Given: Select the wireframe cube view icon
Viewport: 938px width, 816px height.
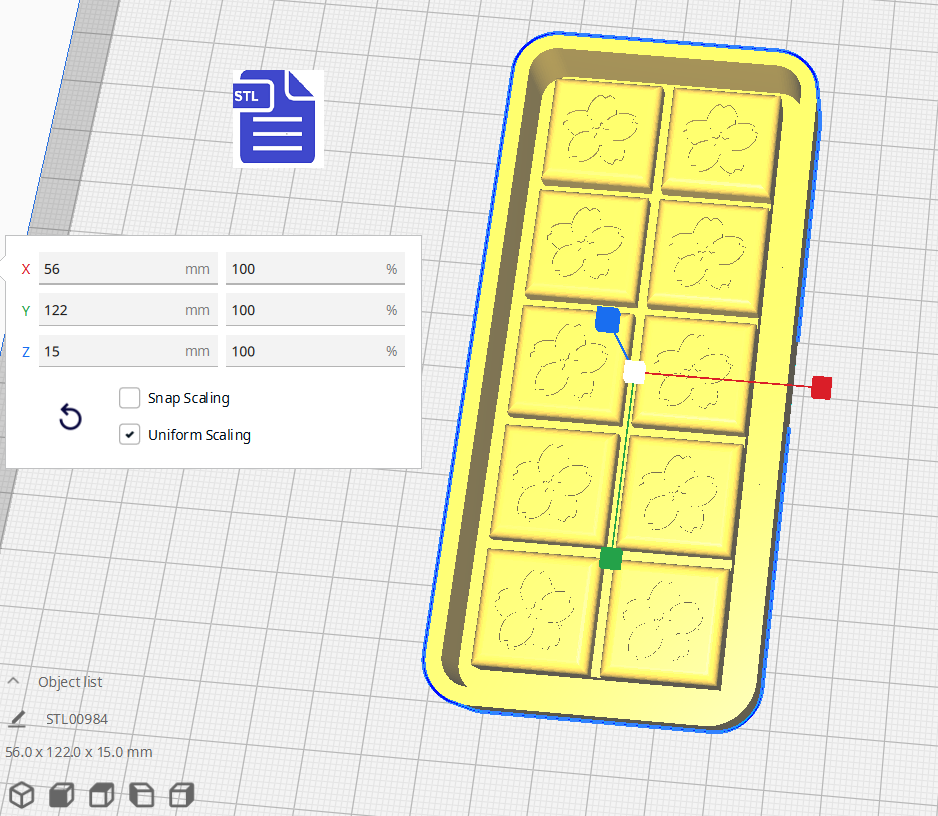Looking at the screenshot, I should coord(21,794).
